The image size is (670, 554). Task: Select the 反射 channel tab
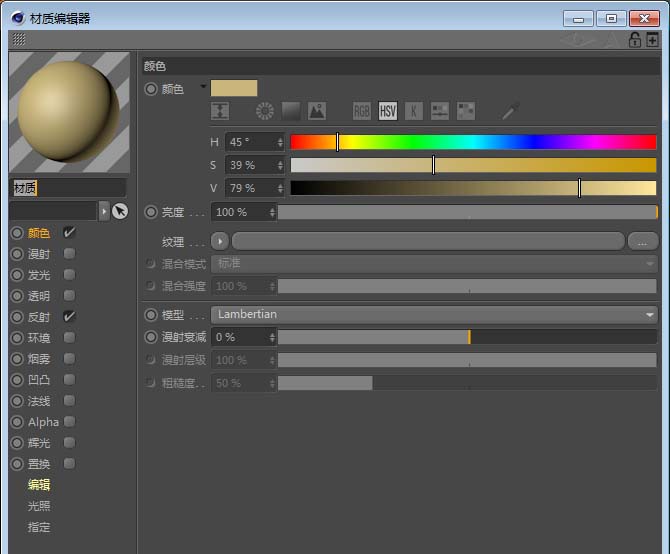39,317
